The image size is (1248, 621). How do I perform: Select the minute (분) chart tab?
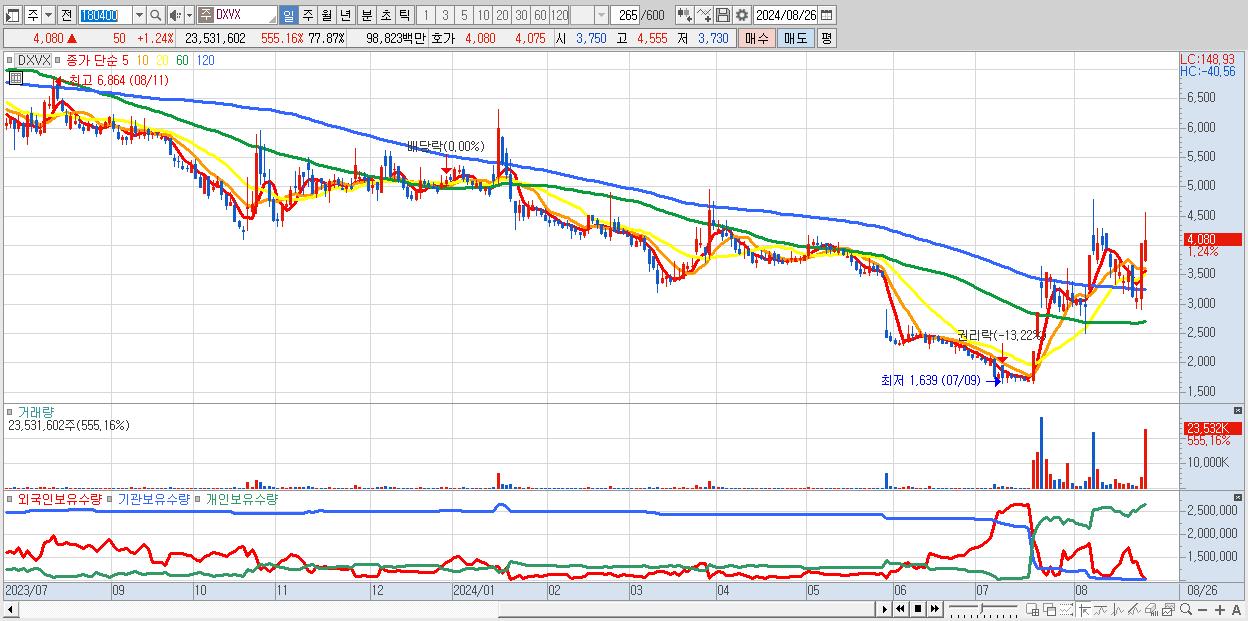tap(367, 15)
